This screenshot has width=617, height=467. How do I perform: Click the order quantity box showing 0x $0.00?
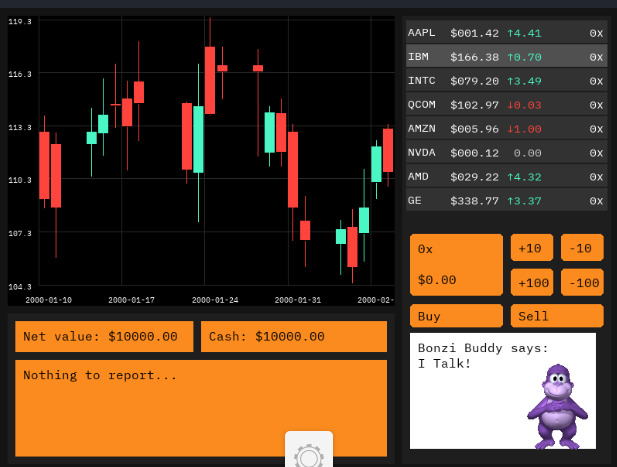[456, 265]
